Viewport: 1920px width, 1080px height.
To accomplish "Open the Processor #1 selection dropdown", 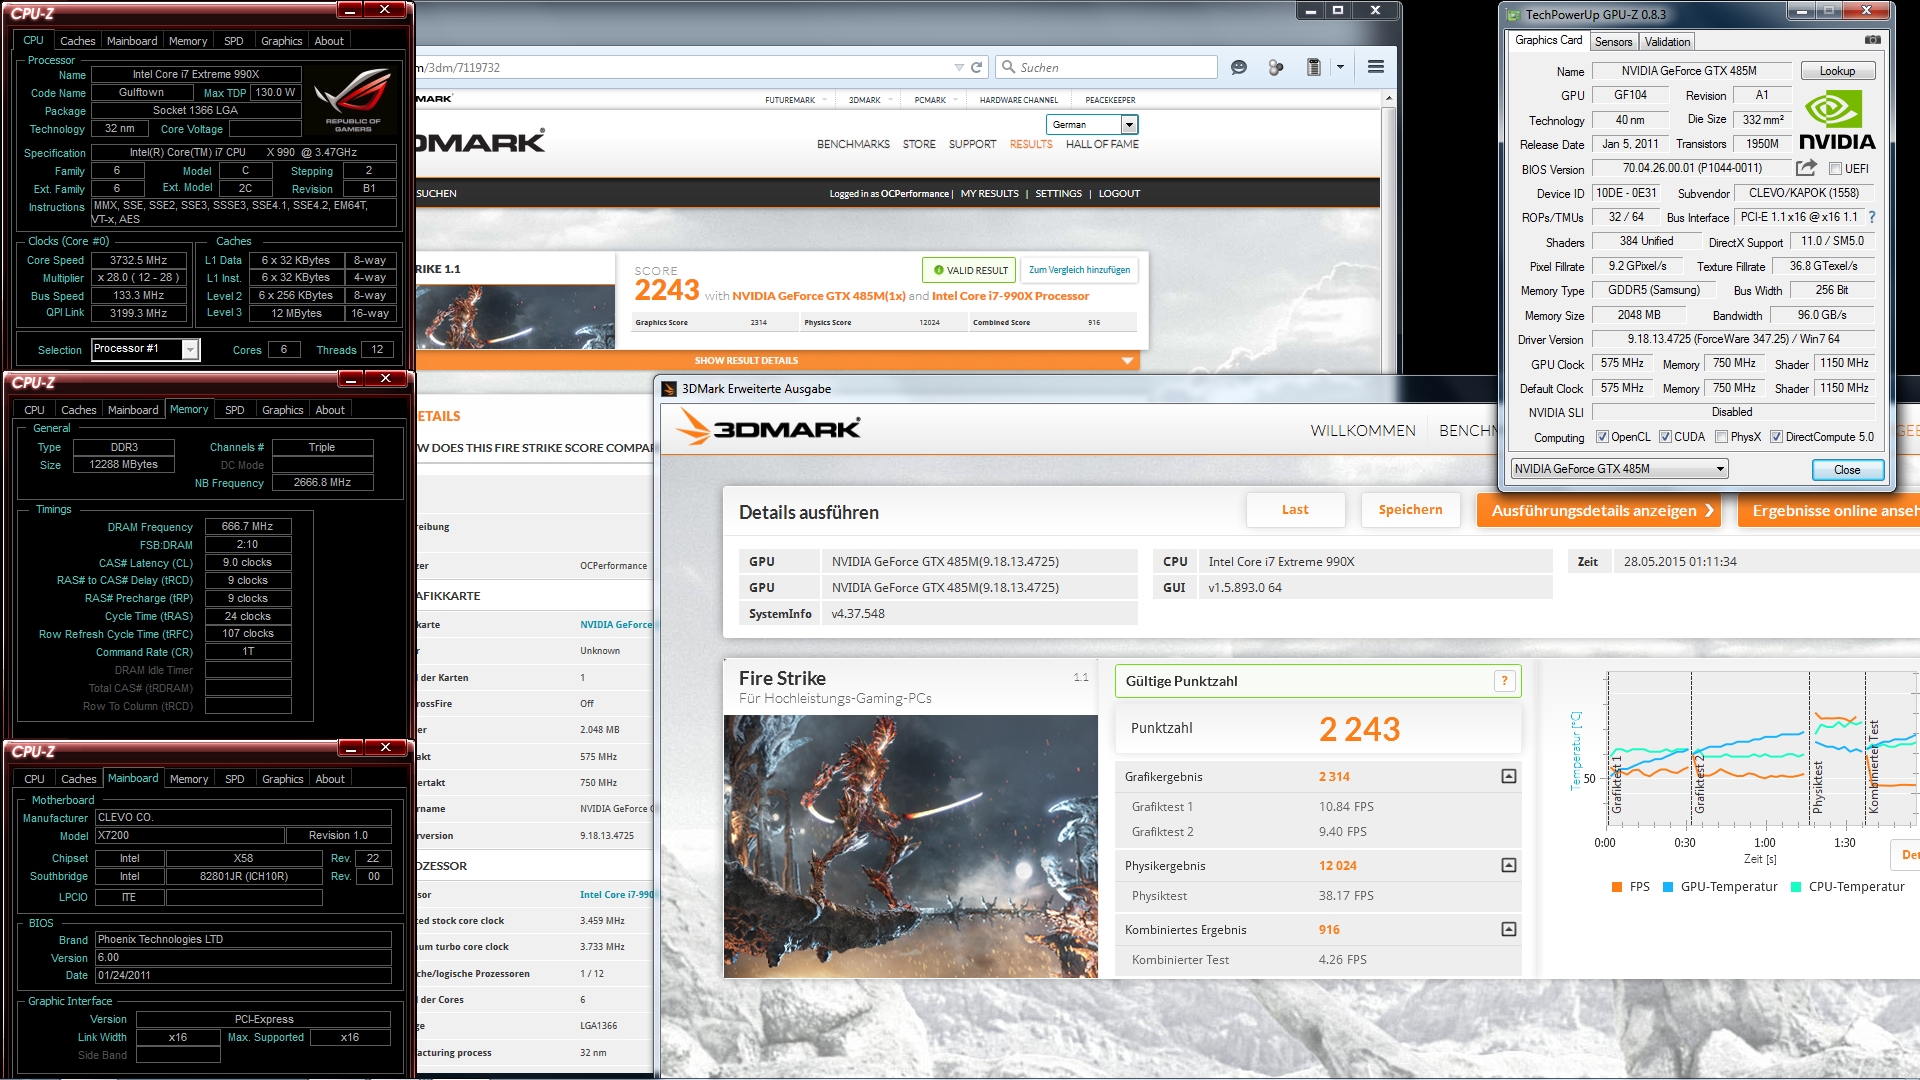I will (145, 349).
